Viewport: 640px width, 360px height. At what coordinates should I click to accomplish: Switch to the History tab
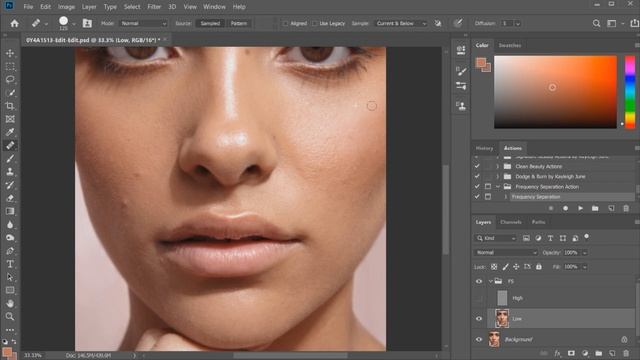(x=484, y=148)
